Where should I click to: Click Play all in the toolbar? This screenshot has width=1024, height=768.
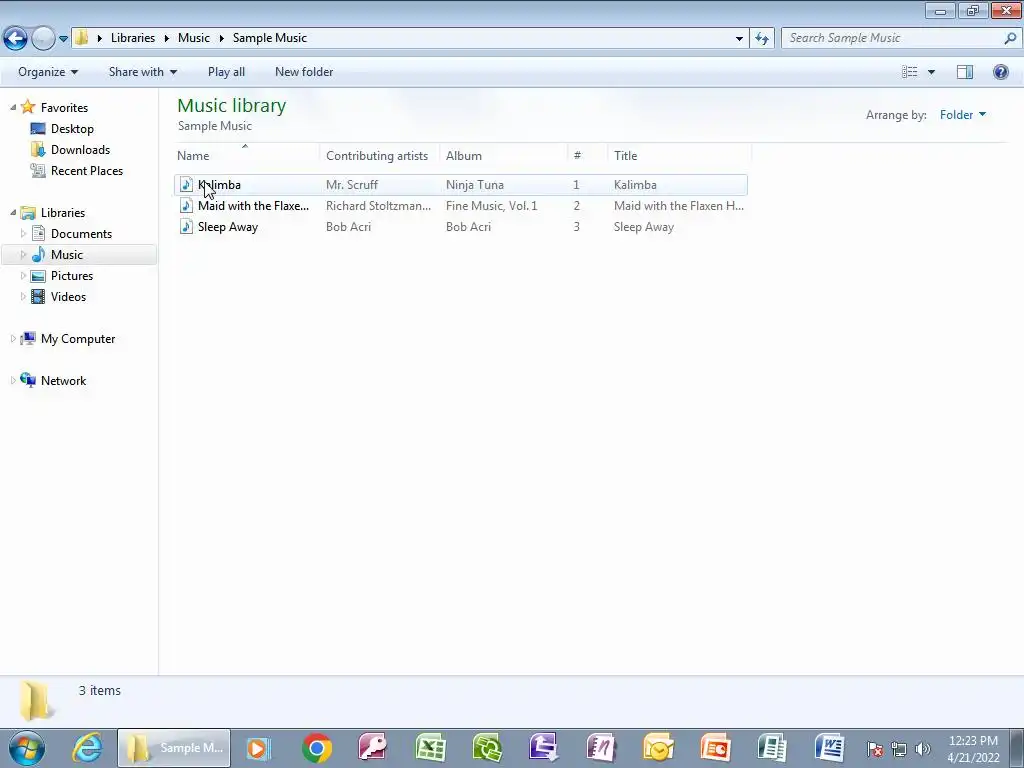(226, 72)
